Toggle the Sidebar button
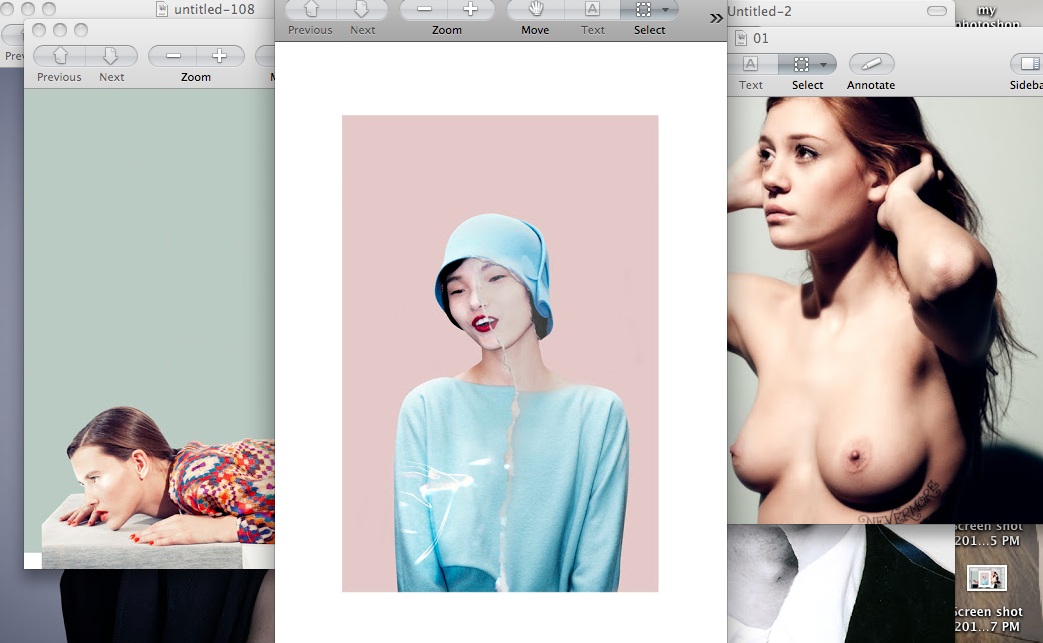1043x643 pixels. coord(1028,64)
